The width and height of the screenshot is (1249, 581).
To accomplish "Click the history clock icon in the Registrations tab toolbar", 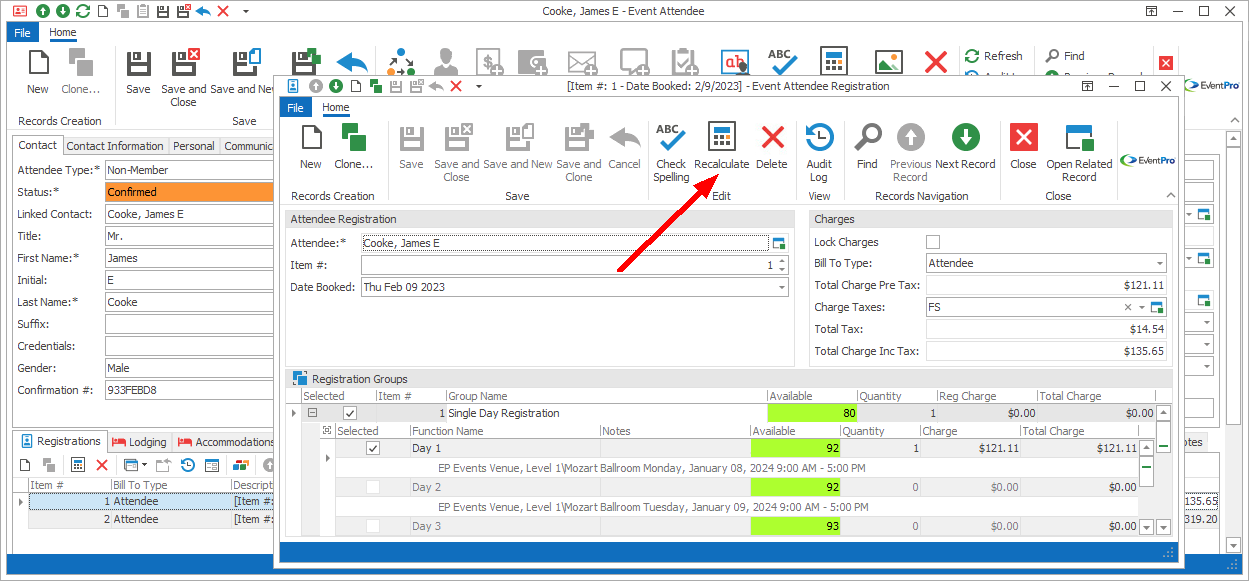I will (x=187, y=465).
